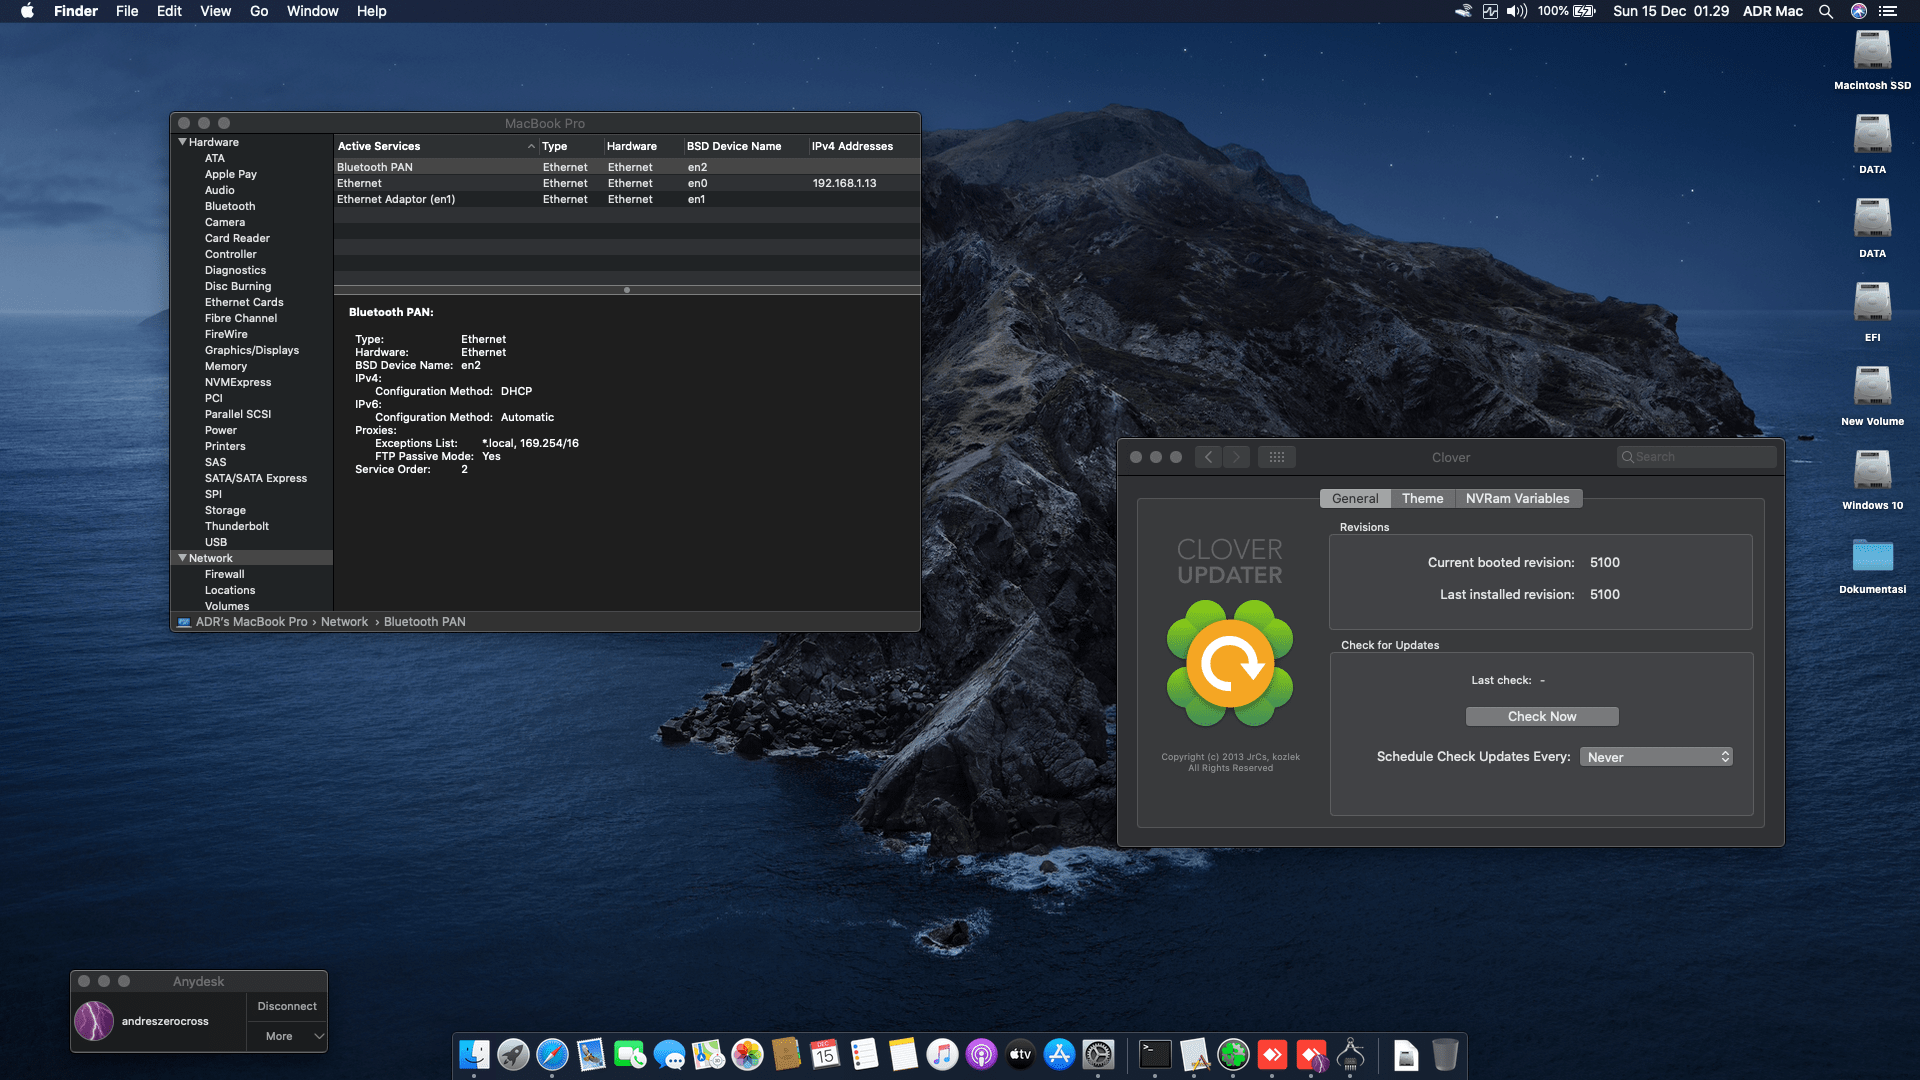The height and width of the screenshot is (1080, 1920).
Task: Open System Information chip icon in dock
Action: pos(1350,1054)
